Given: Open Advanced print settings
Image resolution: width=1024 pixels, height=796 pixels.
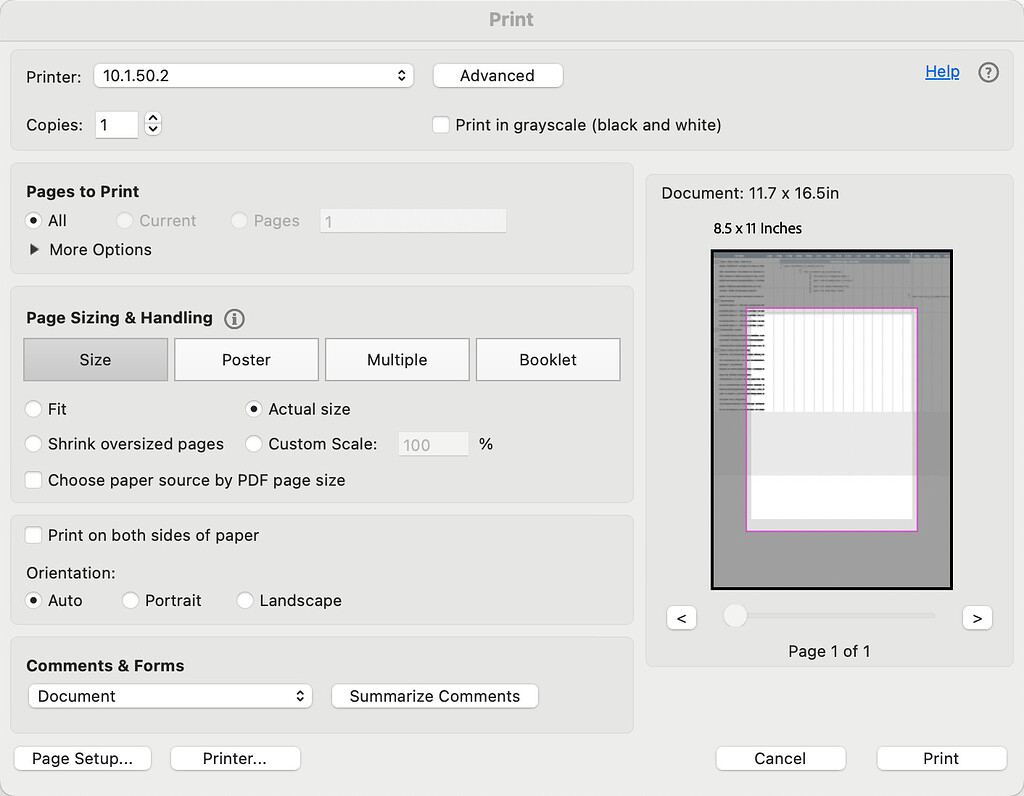Looking at the screenshot, I should (x=497, y=75).
